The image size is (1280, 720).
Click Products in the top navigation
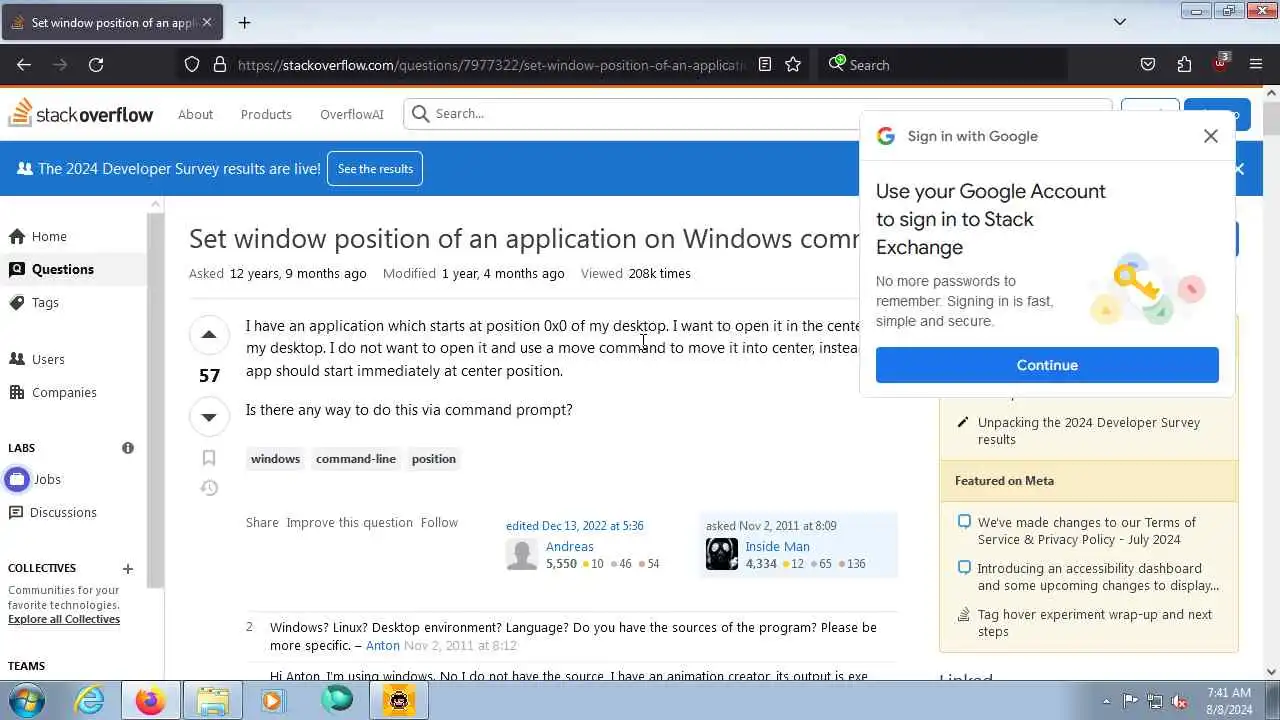(266, 114)
